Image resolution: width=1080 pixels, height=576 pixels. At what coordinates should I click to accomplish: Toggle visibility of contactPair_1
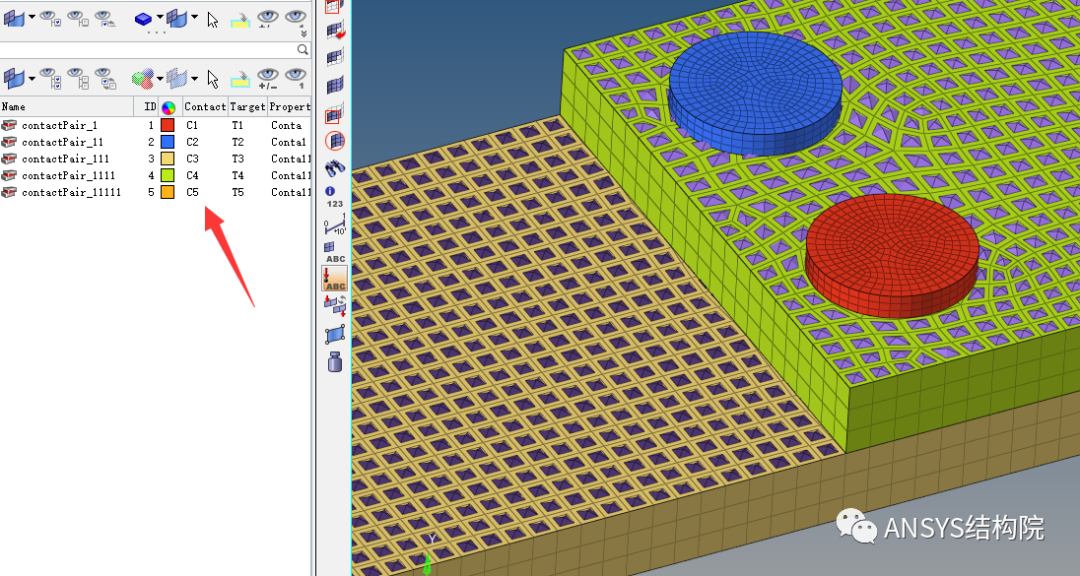point(10,125)
